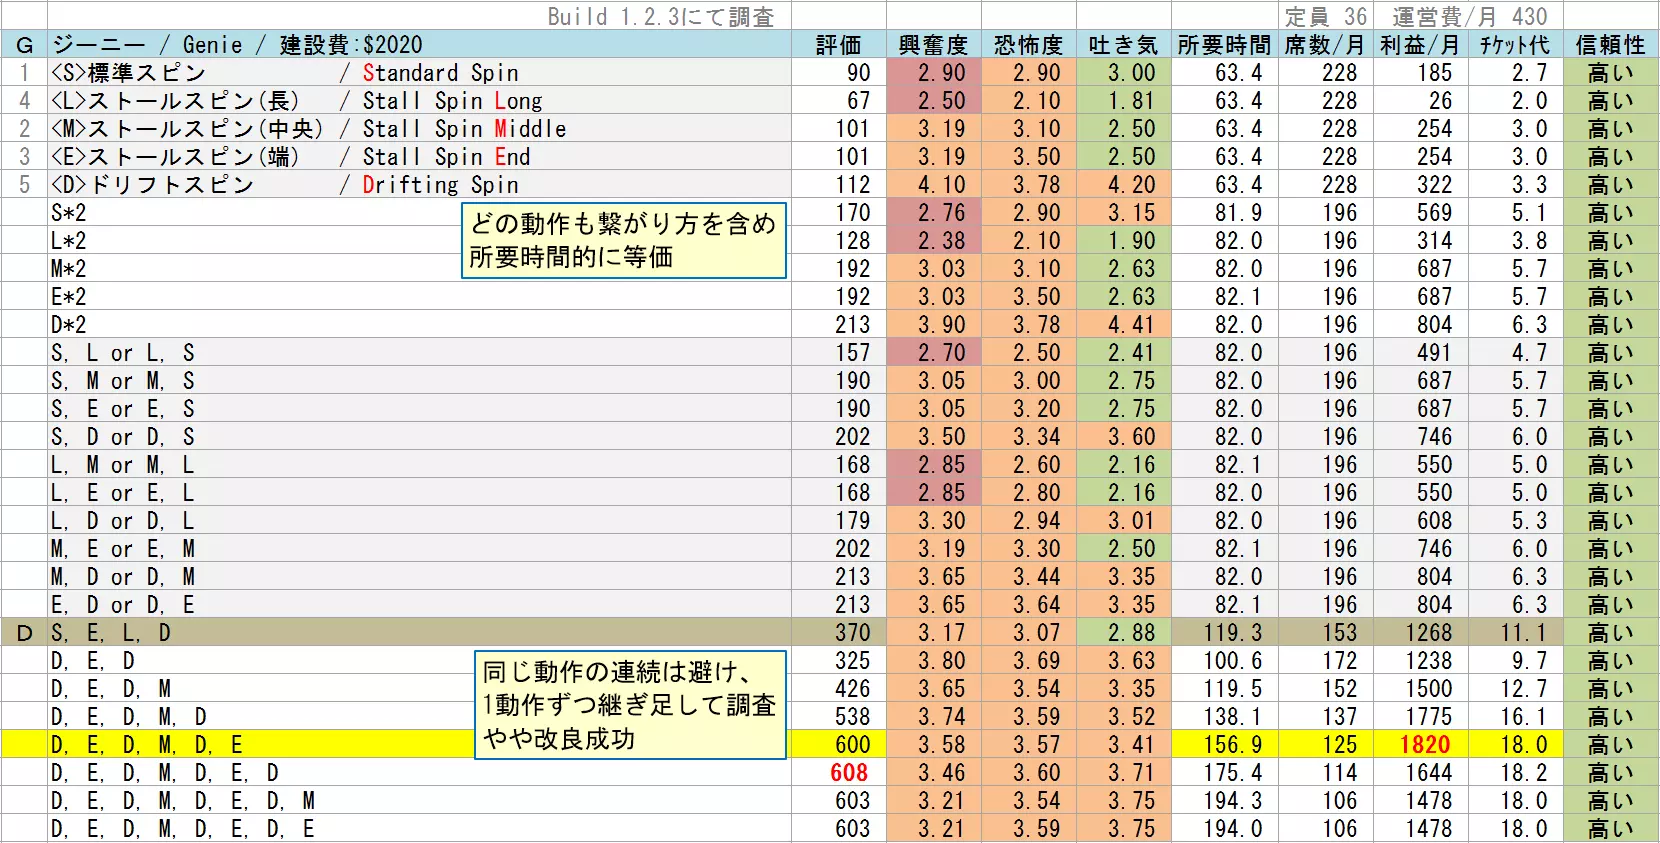
Task: Click the 信頼性 column header
Action: [1610, 45]
